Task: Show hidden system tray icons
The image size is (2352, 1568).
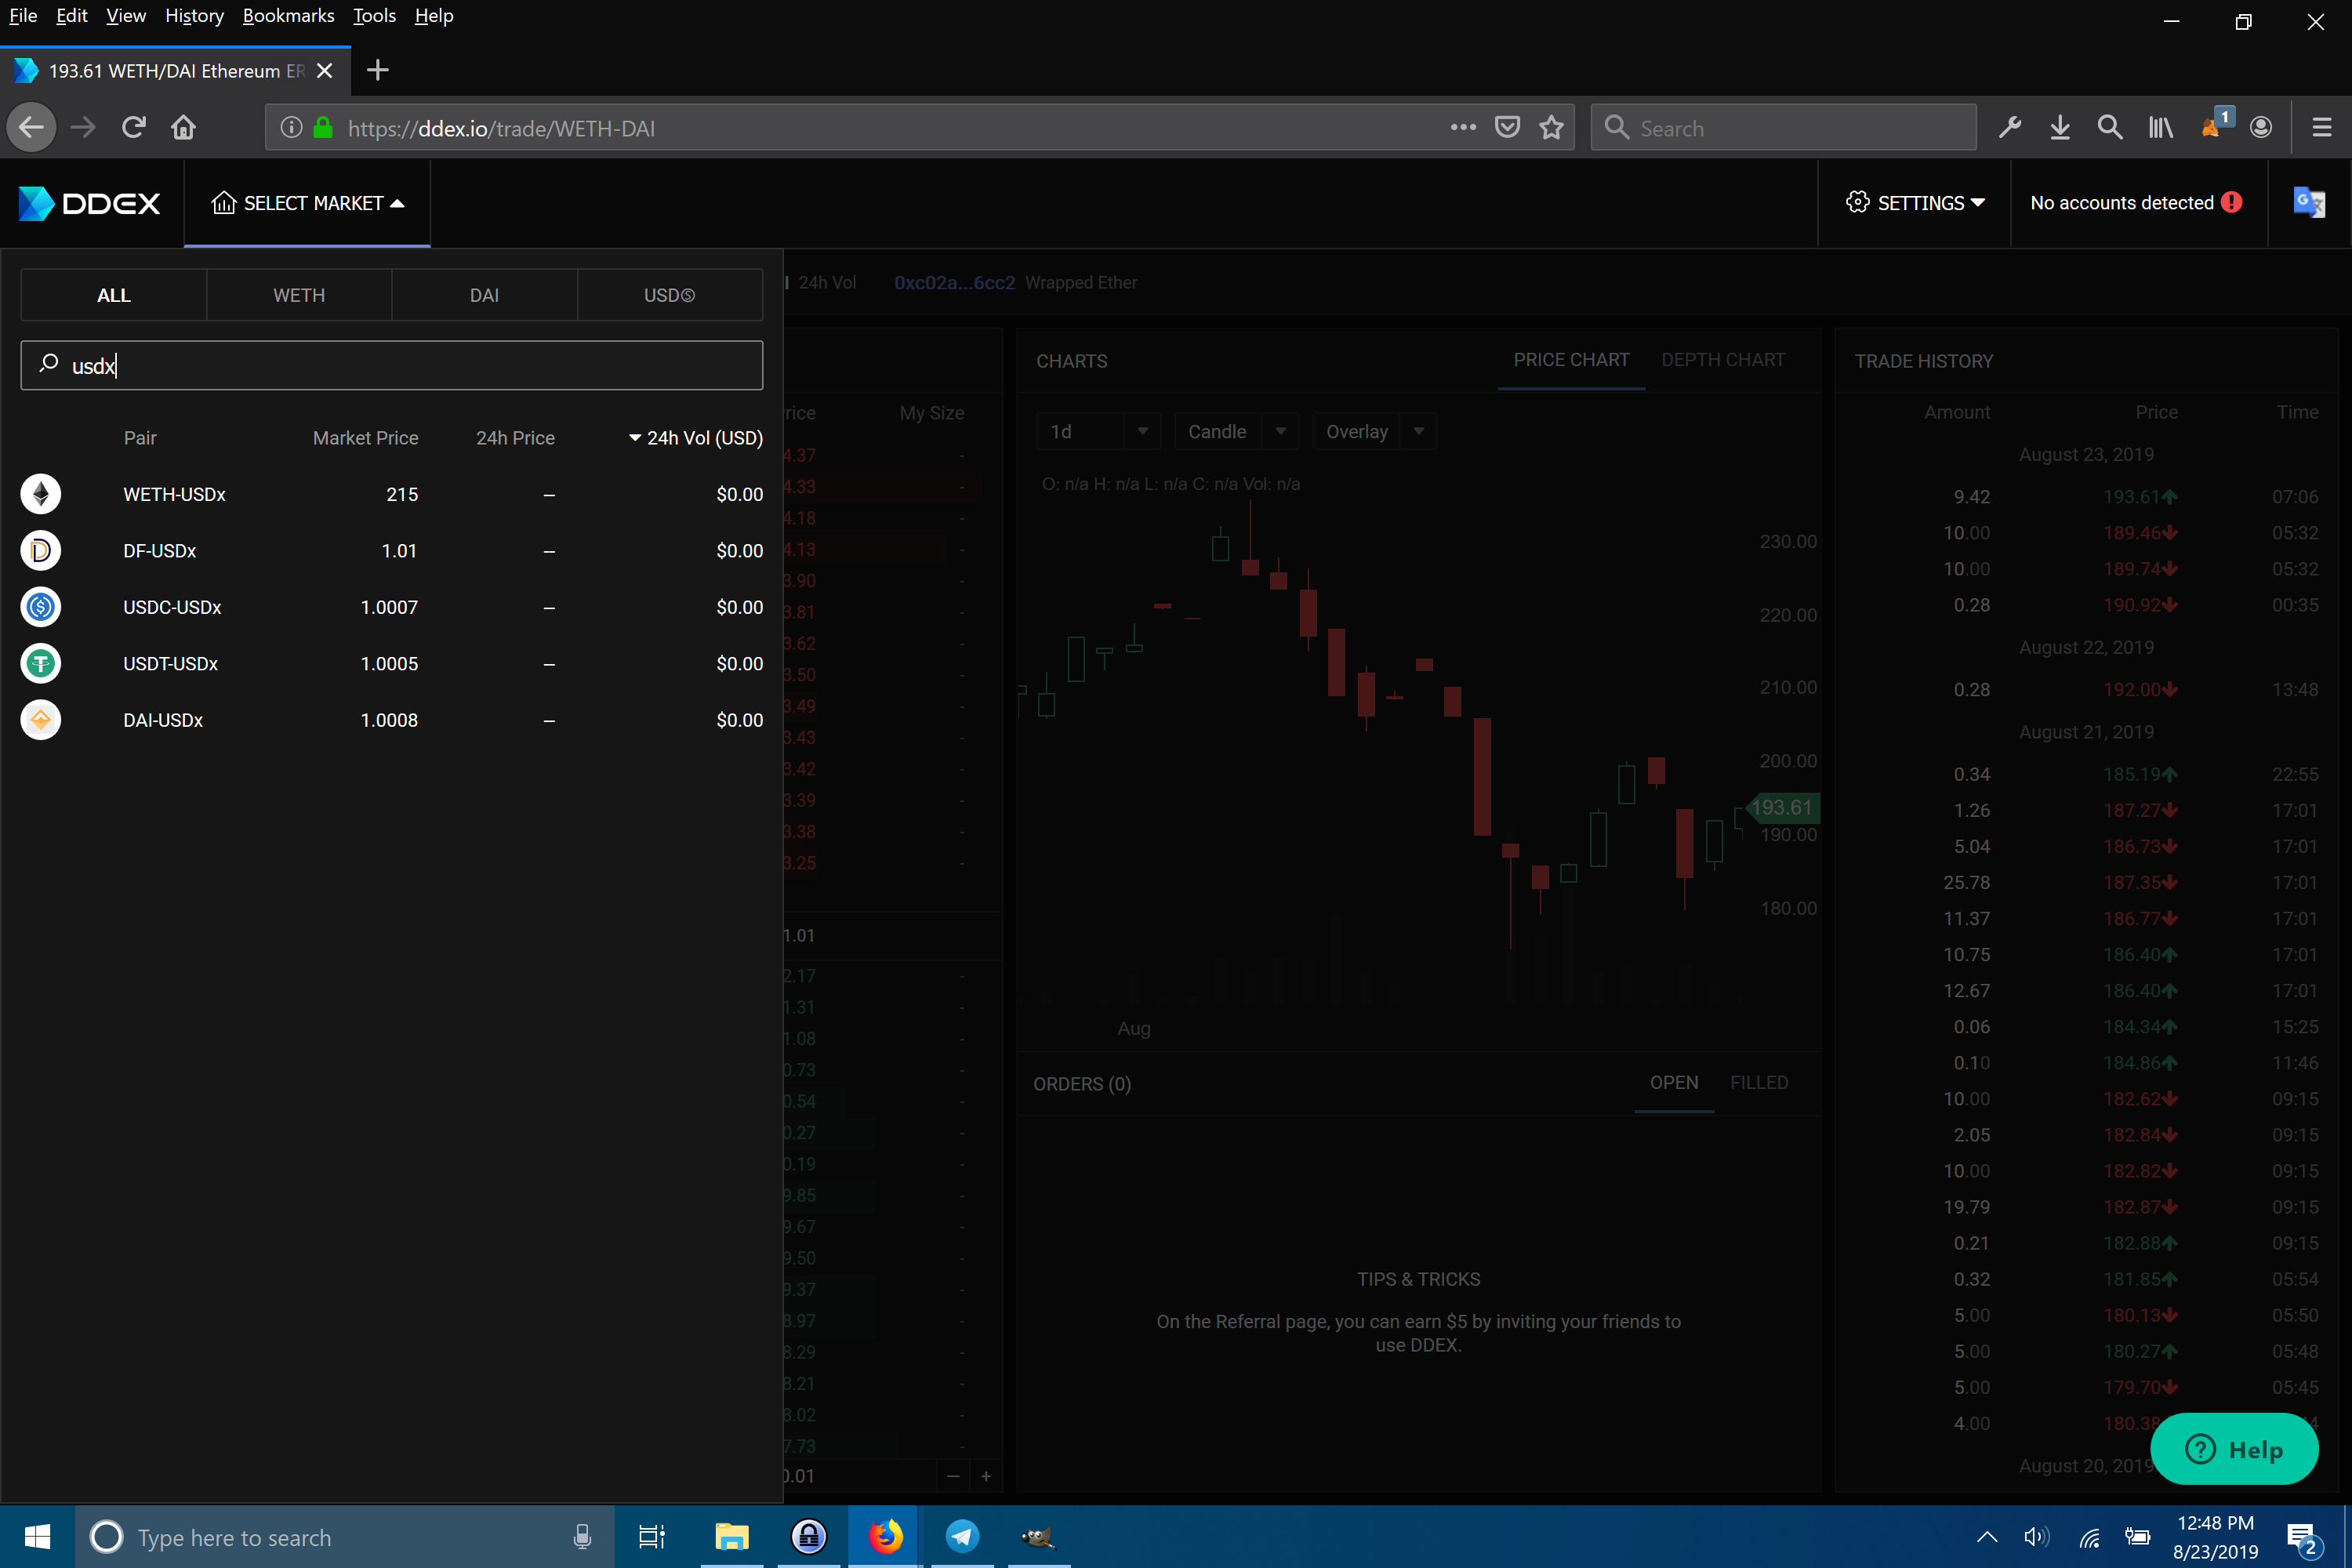Action: pyautogui.click(x=1987, y=1537)
